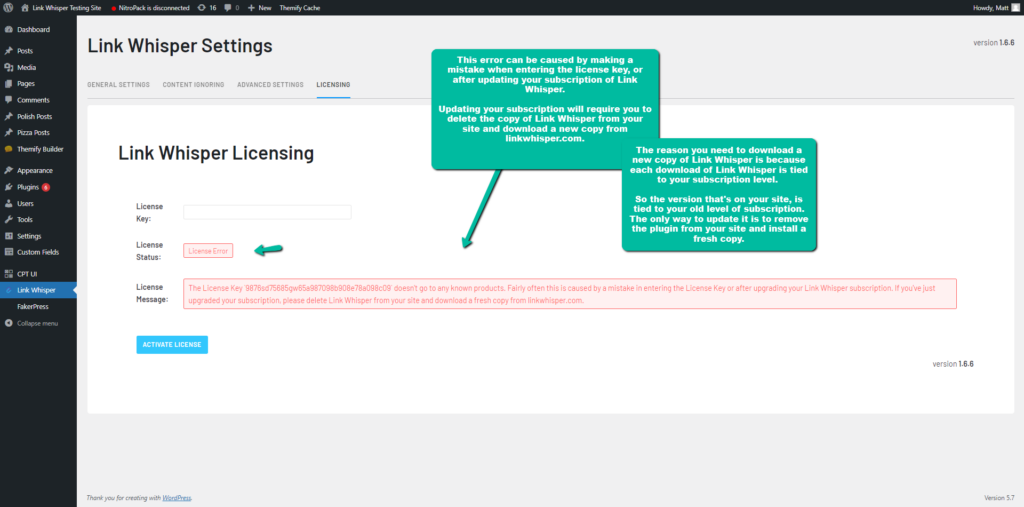Click the Appearance brush icon

pos(8,171)
